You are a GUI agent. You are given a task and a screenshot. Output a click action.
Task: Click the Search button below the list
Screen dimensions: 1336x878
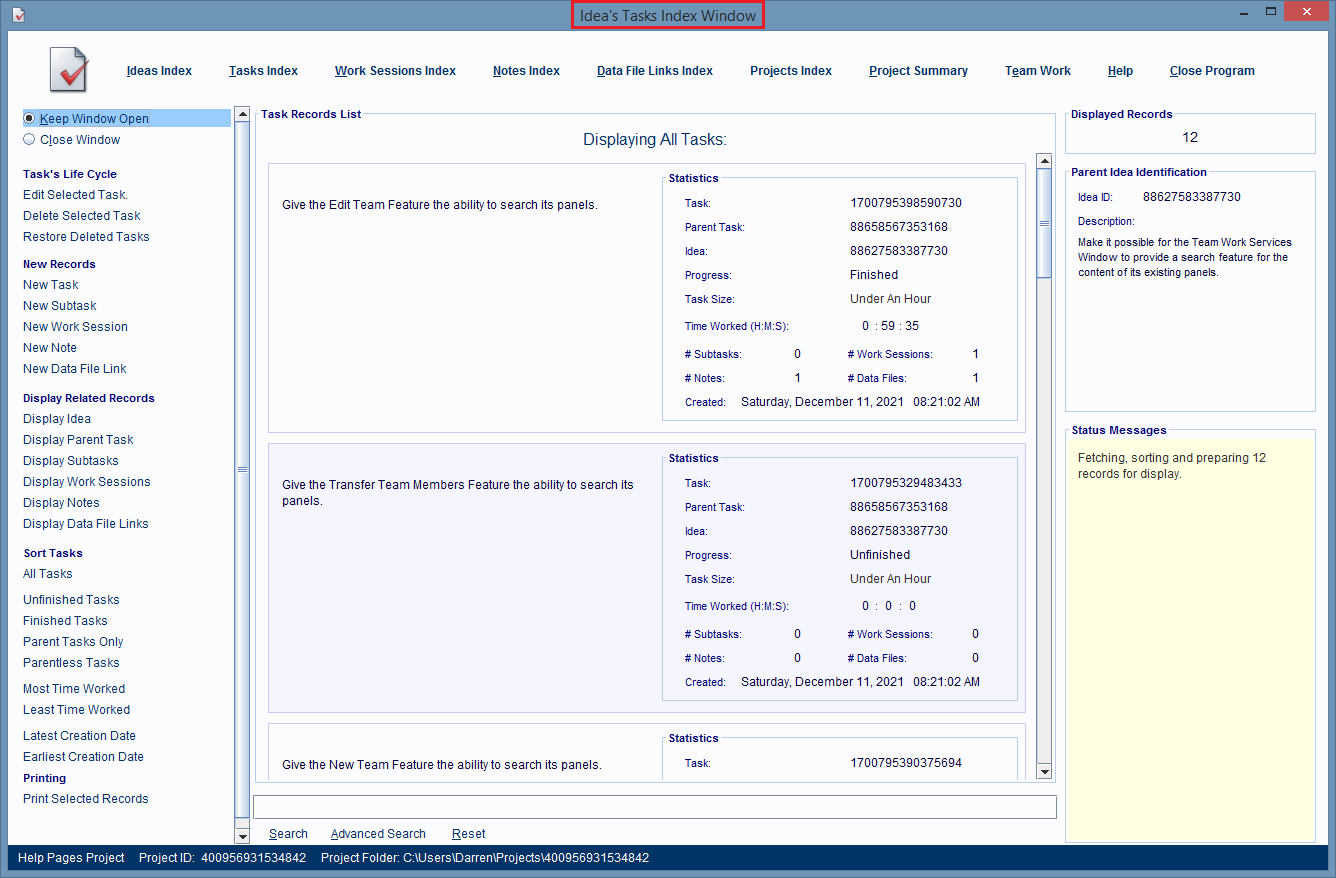coord(288,834)
